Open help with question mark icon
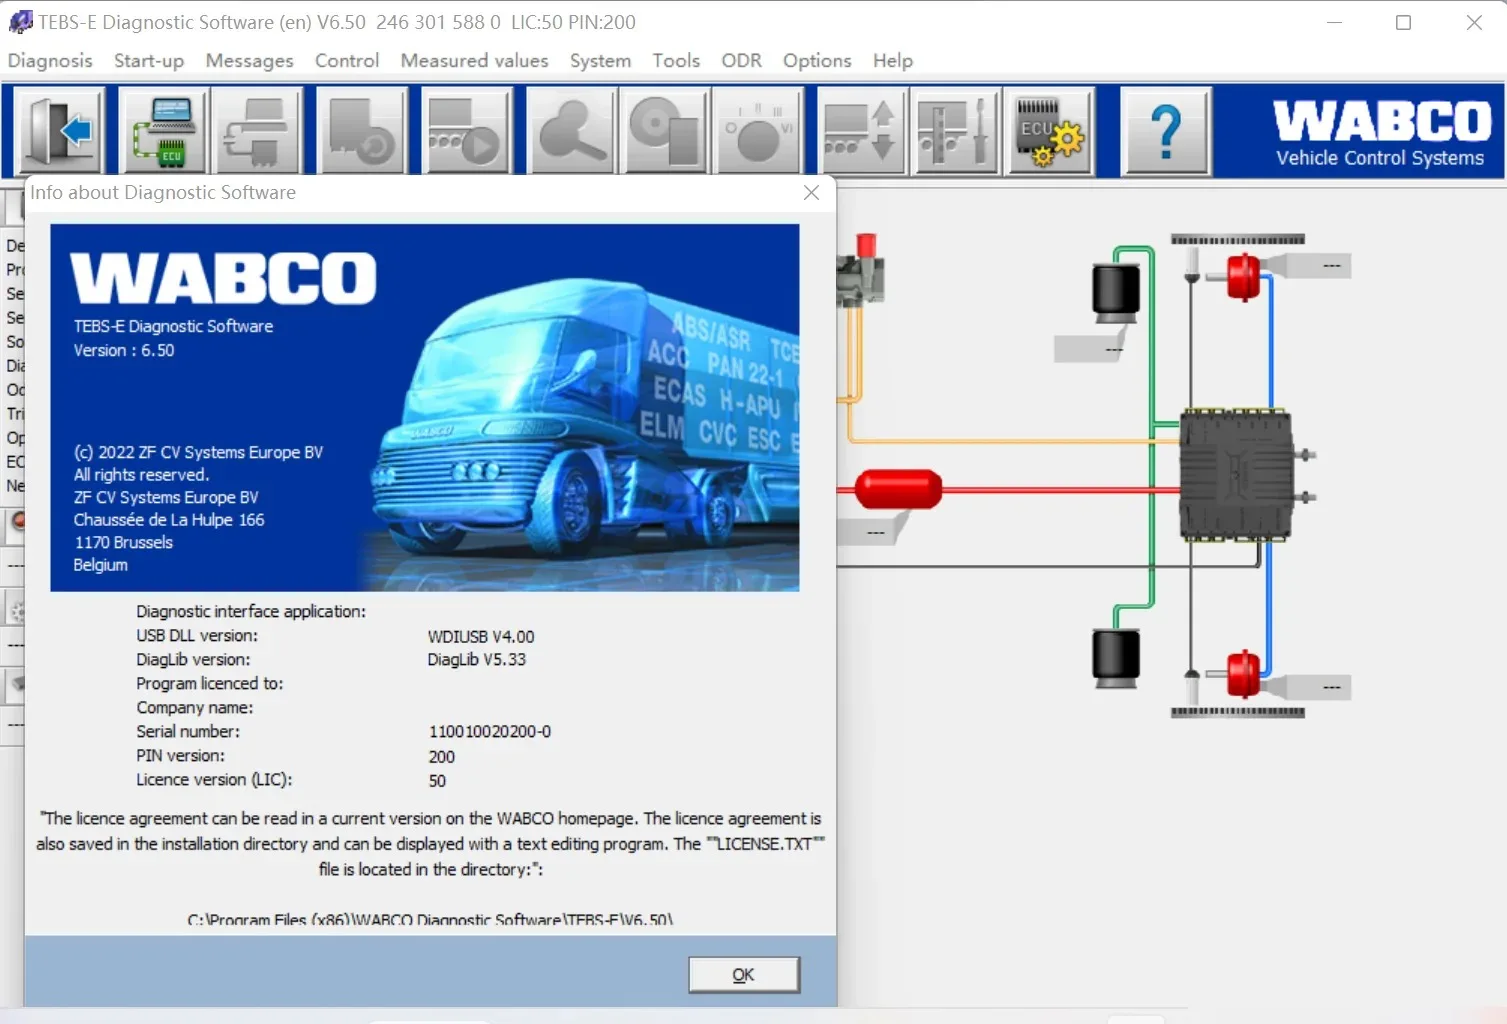This screenshot has width=1507, height=1024. point(1165,131)
